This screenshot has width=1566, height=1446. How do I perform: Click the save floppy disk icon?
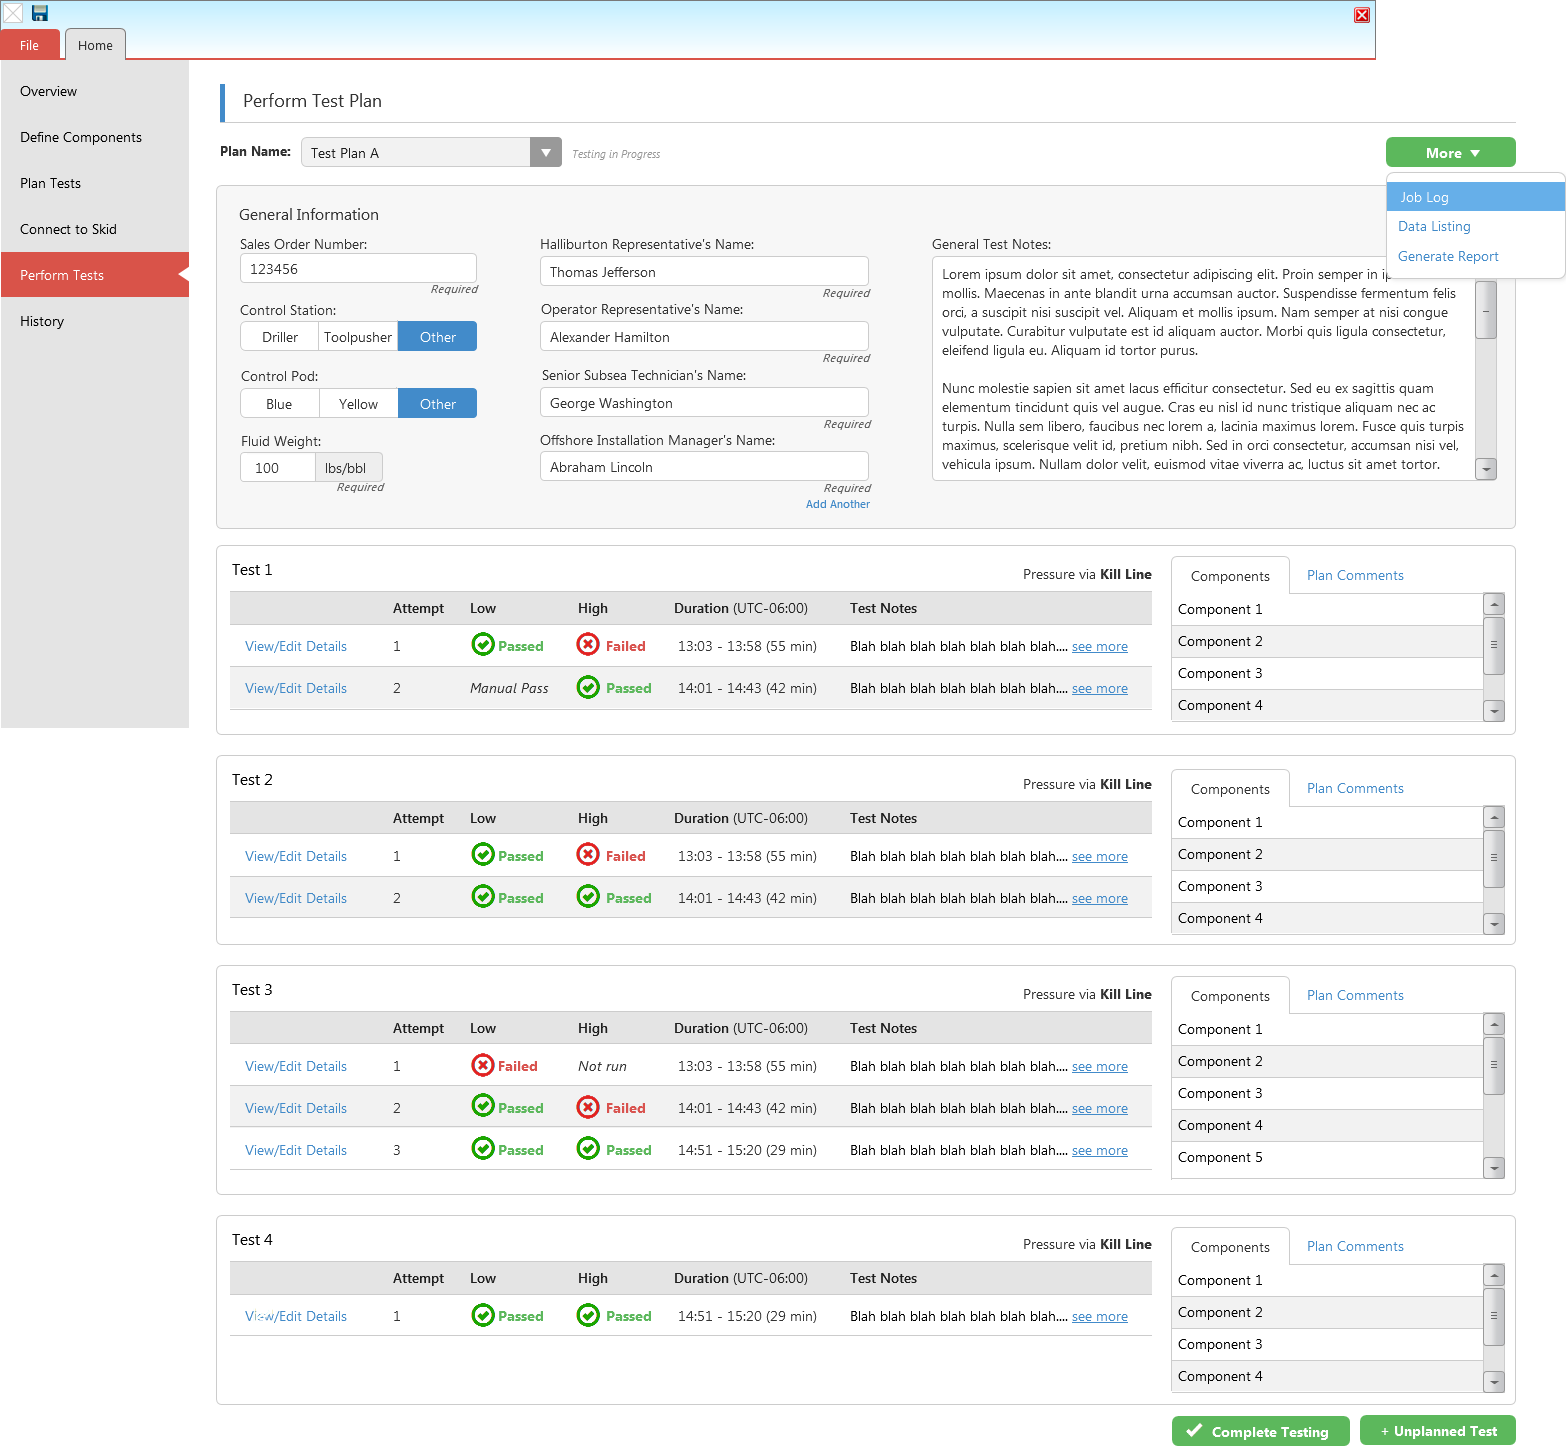point(40,13)
